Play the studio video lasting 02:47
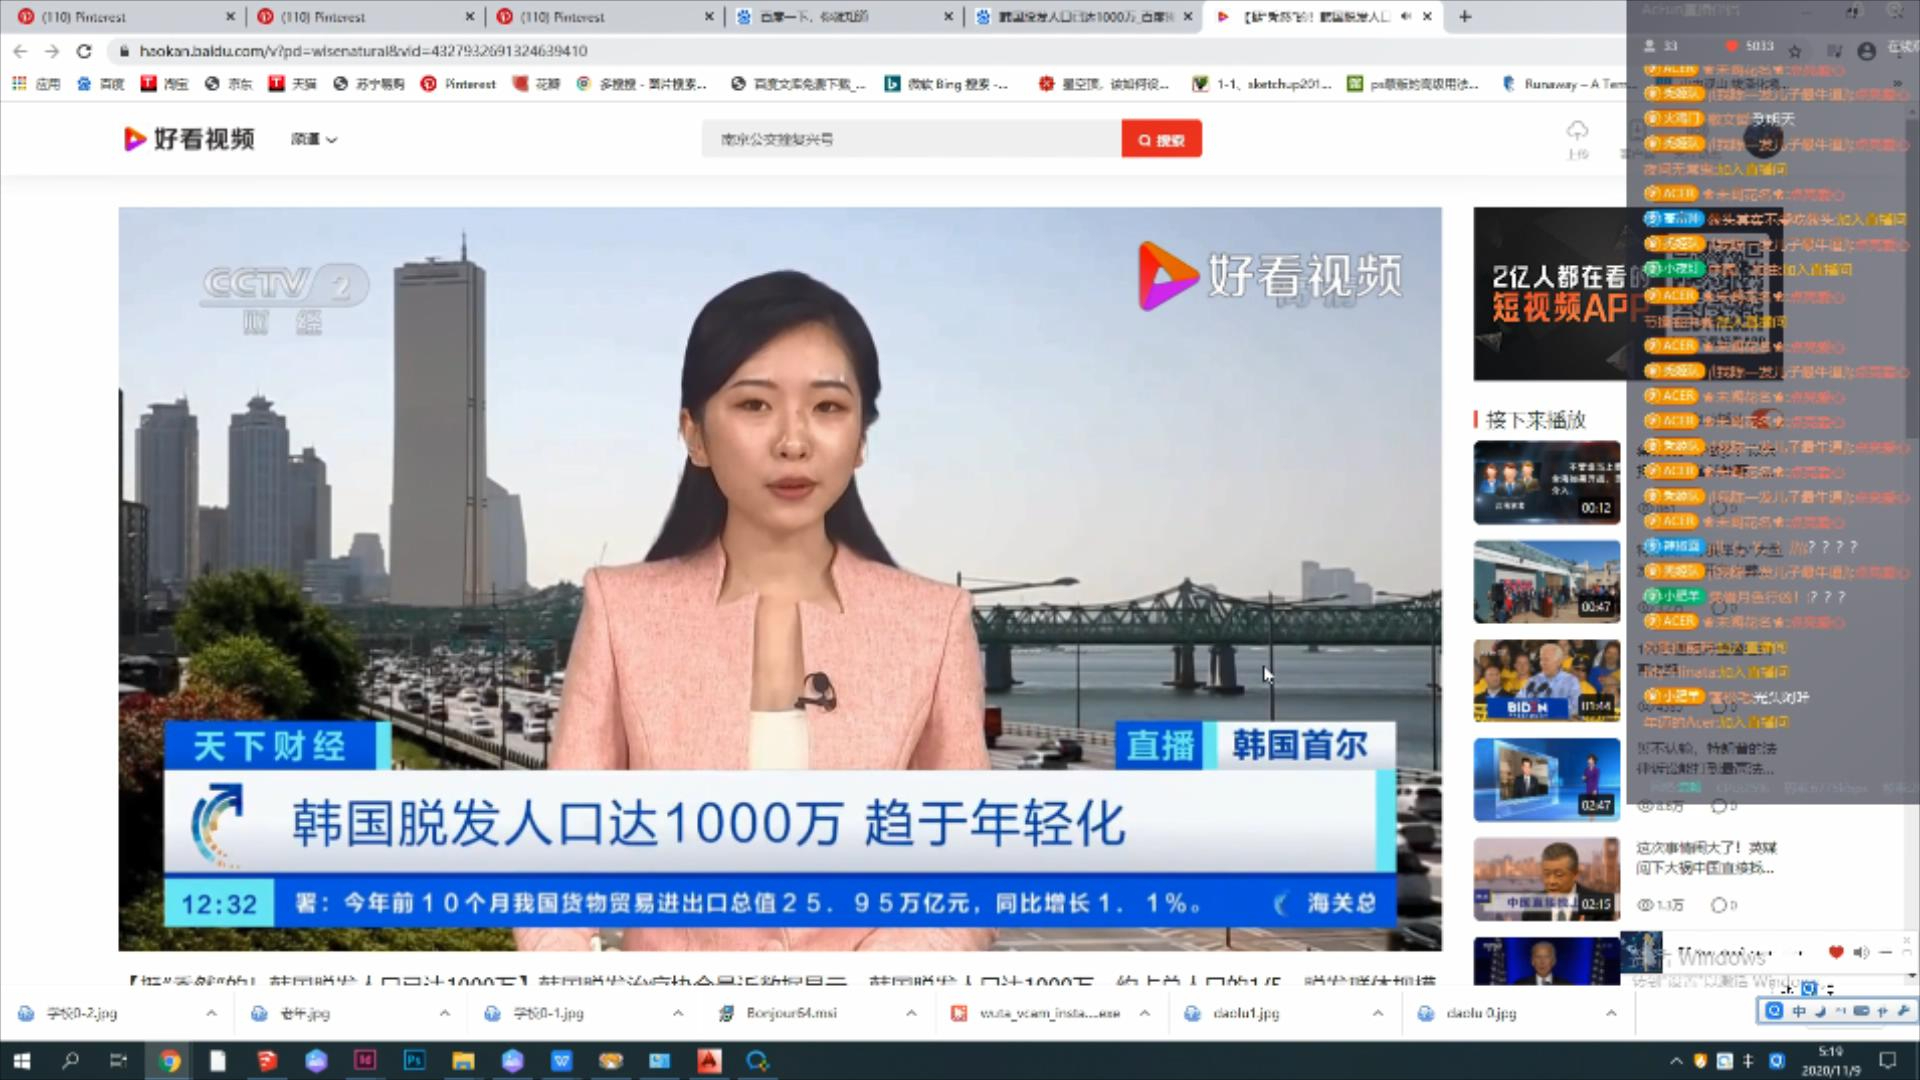The height and width of the screenshot is (1080, 1920). [x=1547, y=780]
